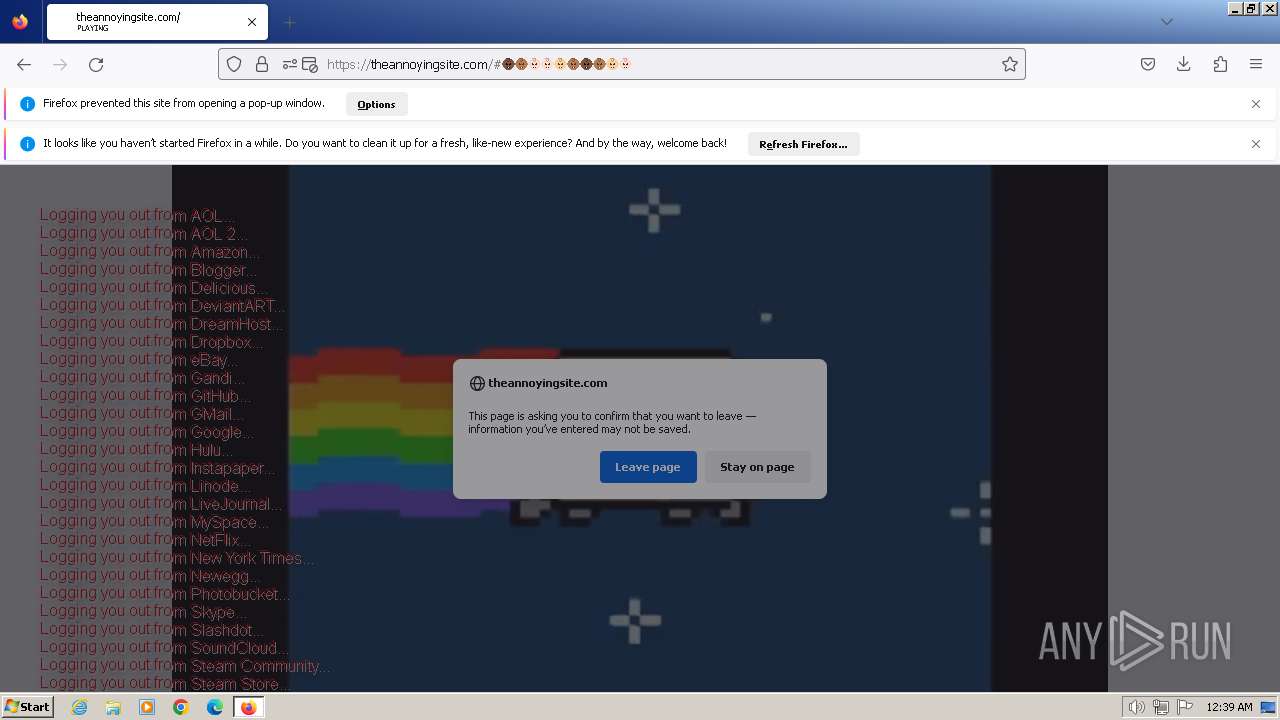Viewport: 1280px width, 720px height.
Task: Open pop-up blocker Options
Action: pos(376,104)
